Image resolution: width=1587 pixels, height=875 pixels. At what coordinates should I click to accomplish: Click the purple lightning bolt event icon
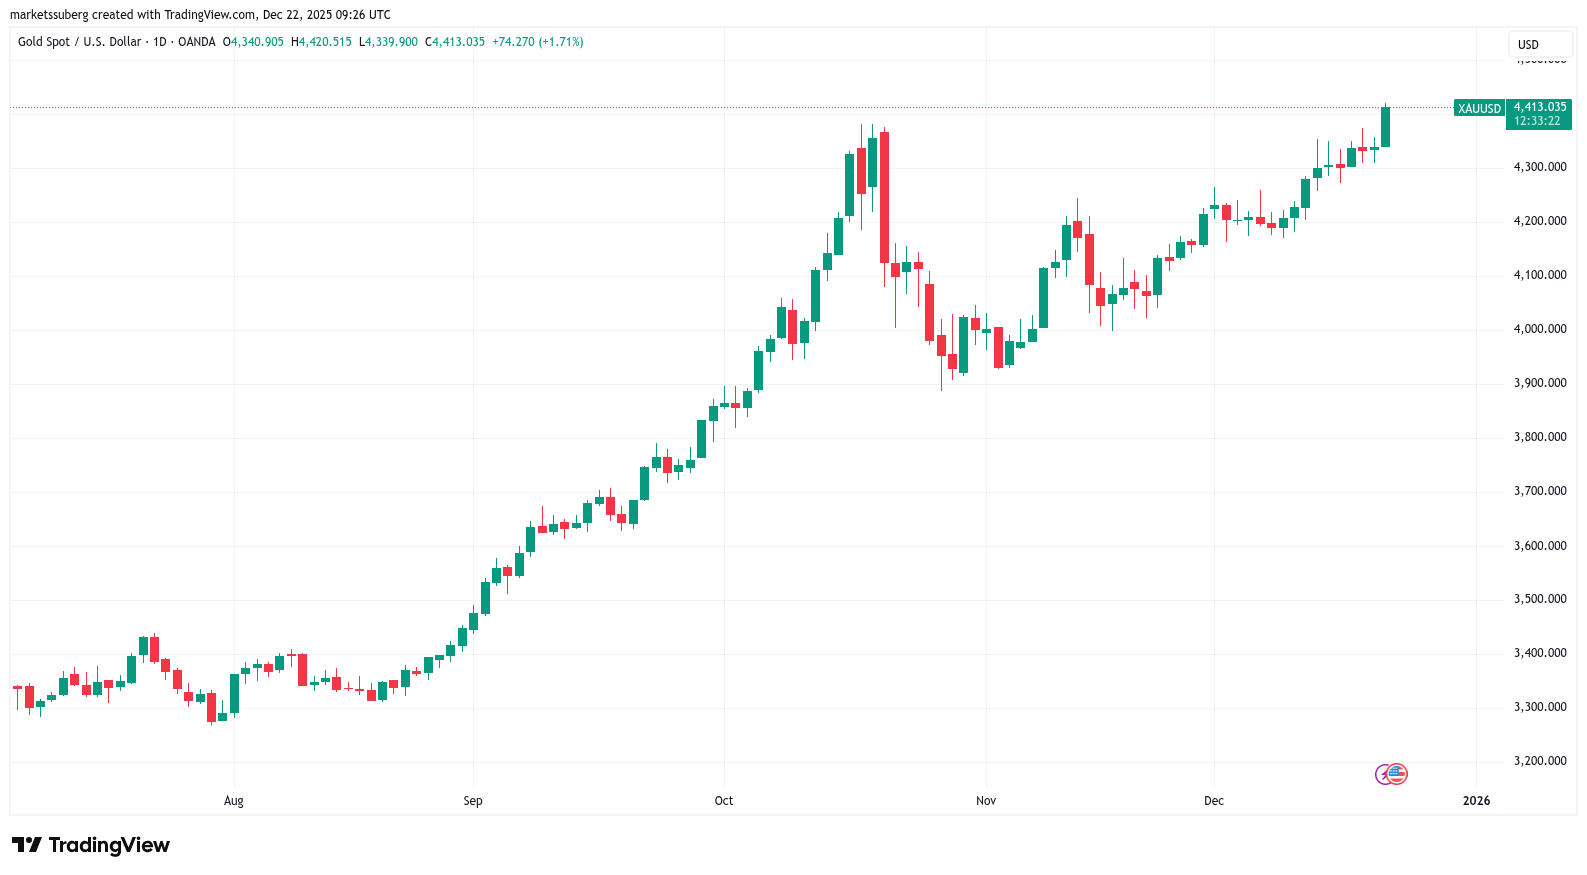pos(1383,774)
